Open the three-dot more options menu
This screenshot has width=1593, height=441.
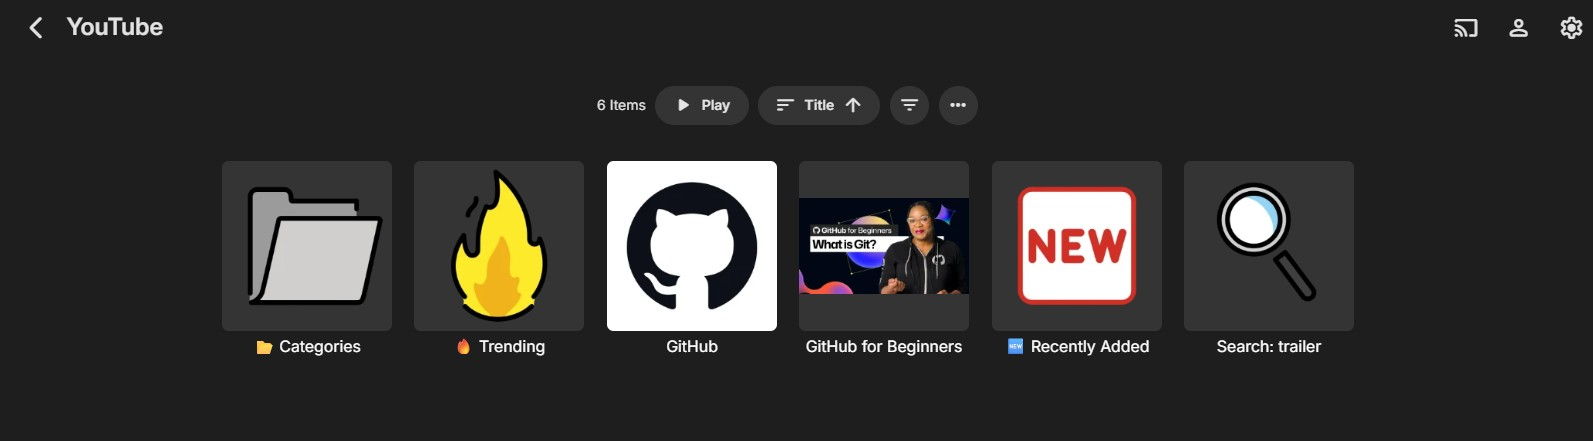click(958, 105)
